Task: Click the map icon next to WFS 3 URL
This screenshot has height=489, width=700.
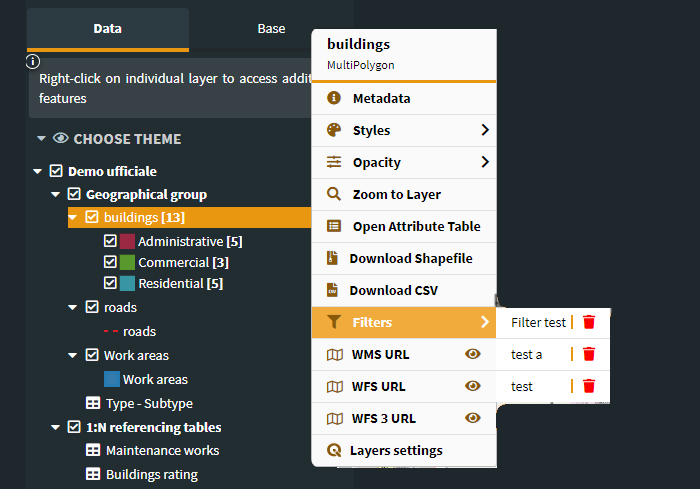Action: coord(335,418)
